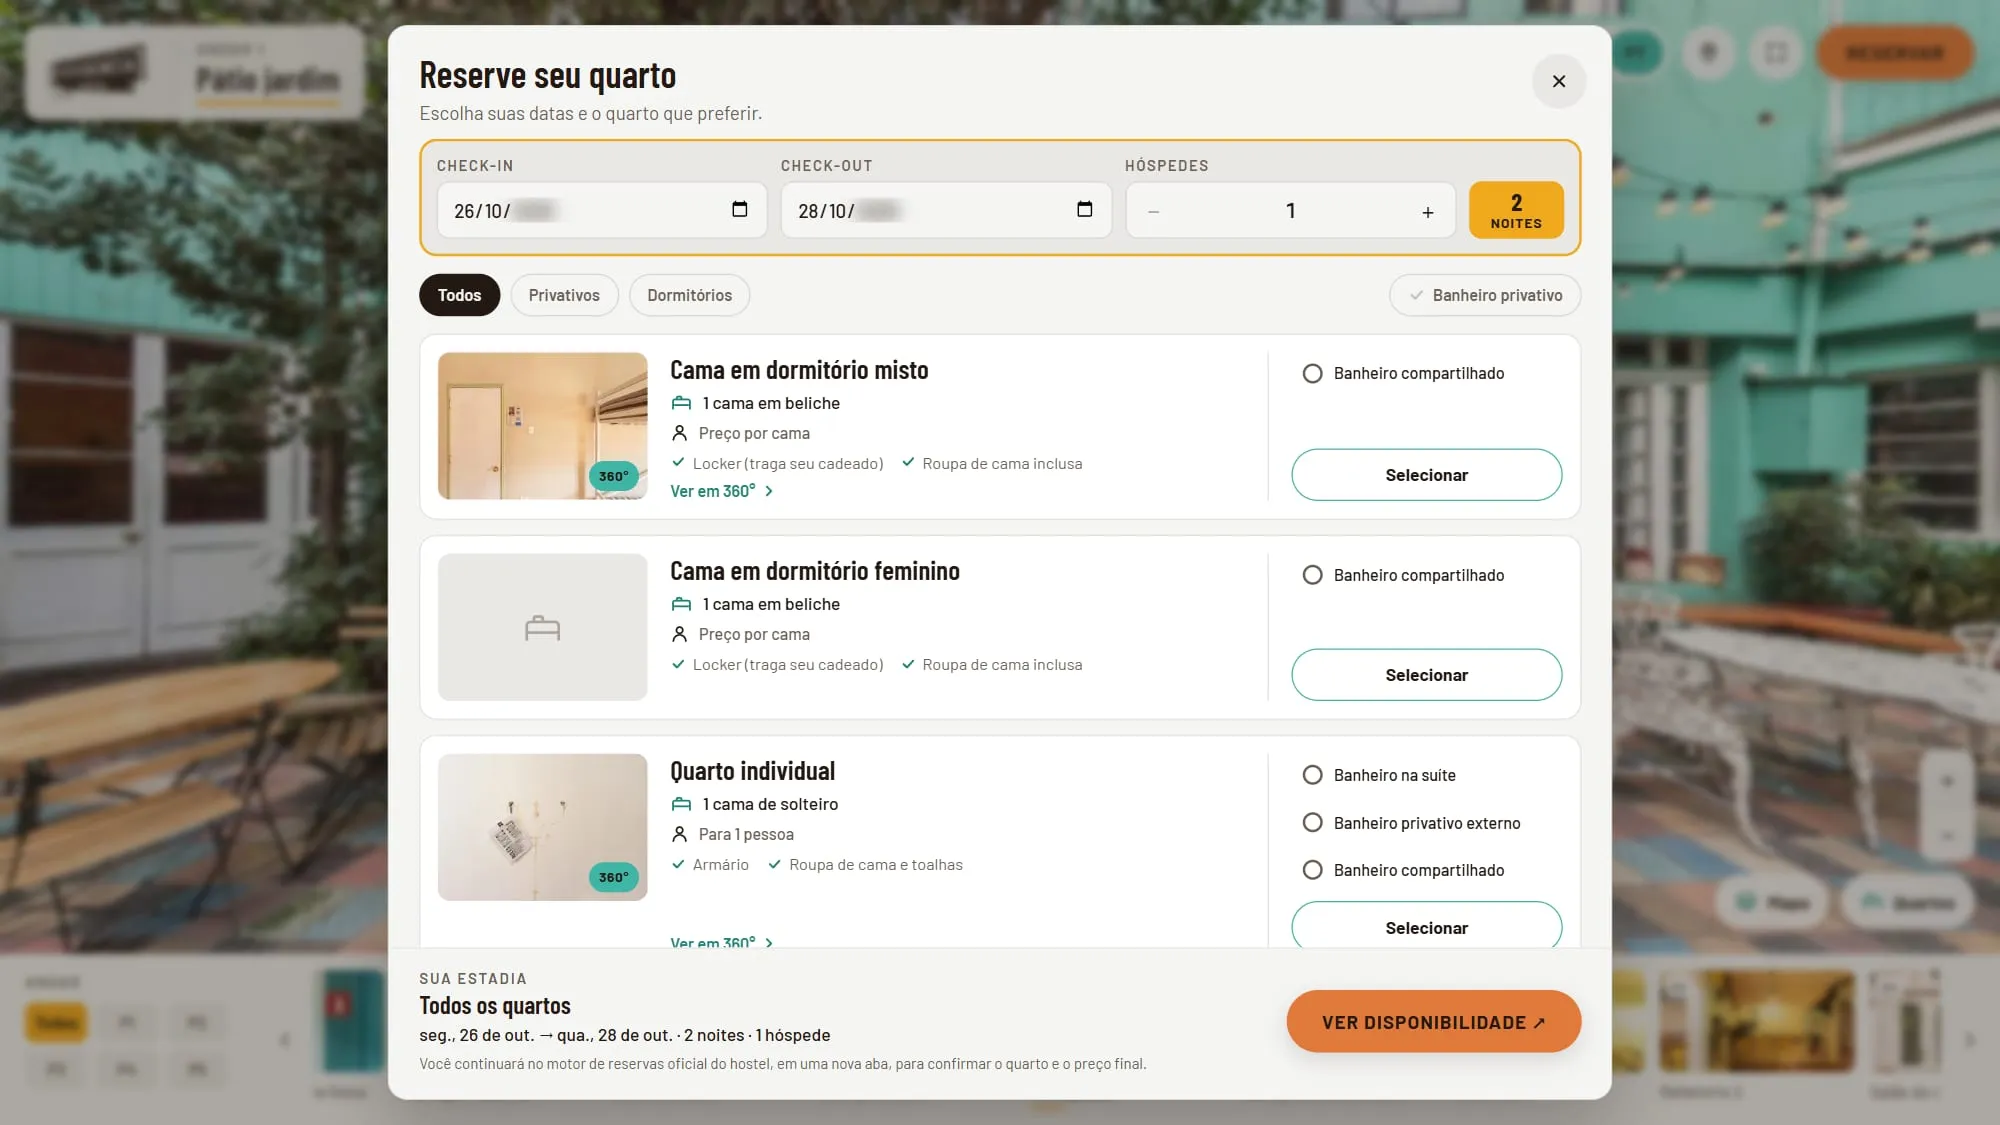Open Ver em 360° link for Quarto individual
Screen dimensions: 2000x1125
click(x=721, y=942)
